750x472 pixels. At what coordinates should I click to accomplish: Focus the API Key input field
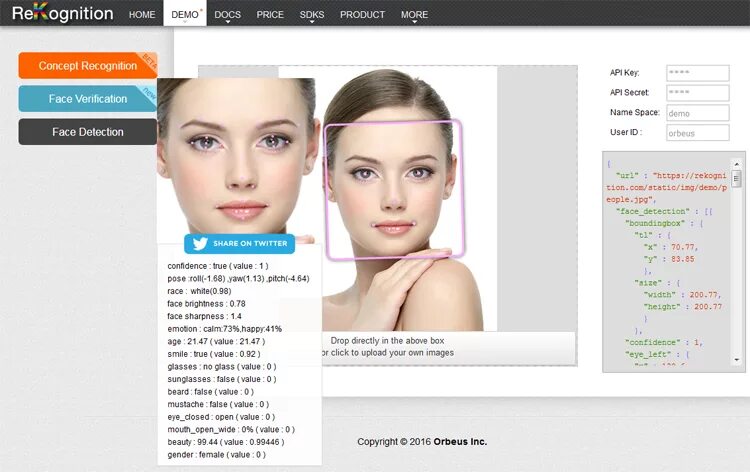point(697,73)
